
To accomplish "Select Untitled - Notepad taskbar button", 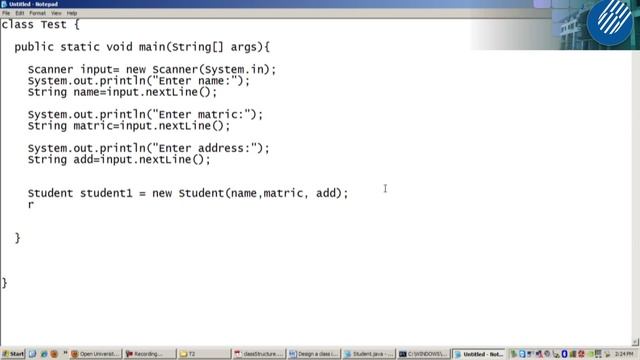I will click(x=478, y=354).
